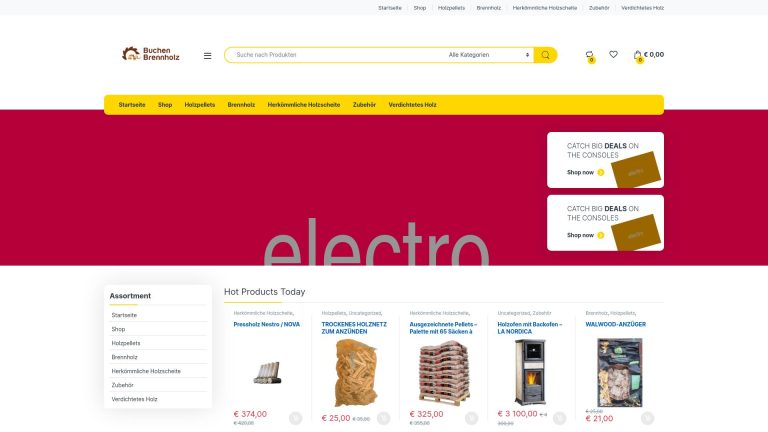
Task: Click the Holzofen mit Backofen stove image
Action: tap(531, 372)
